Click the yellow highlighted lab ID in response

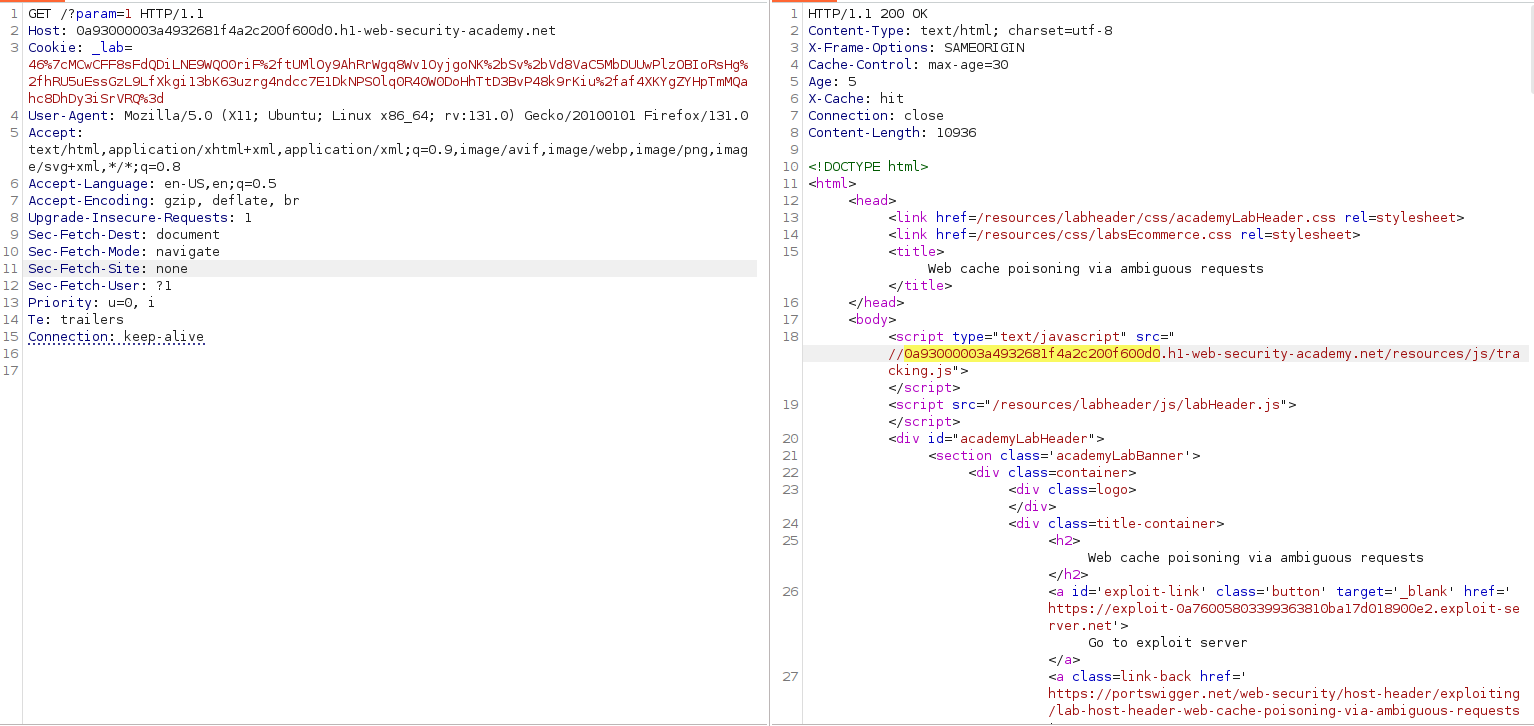(x=1031, y=354)
